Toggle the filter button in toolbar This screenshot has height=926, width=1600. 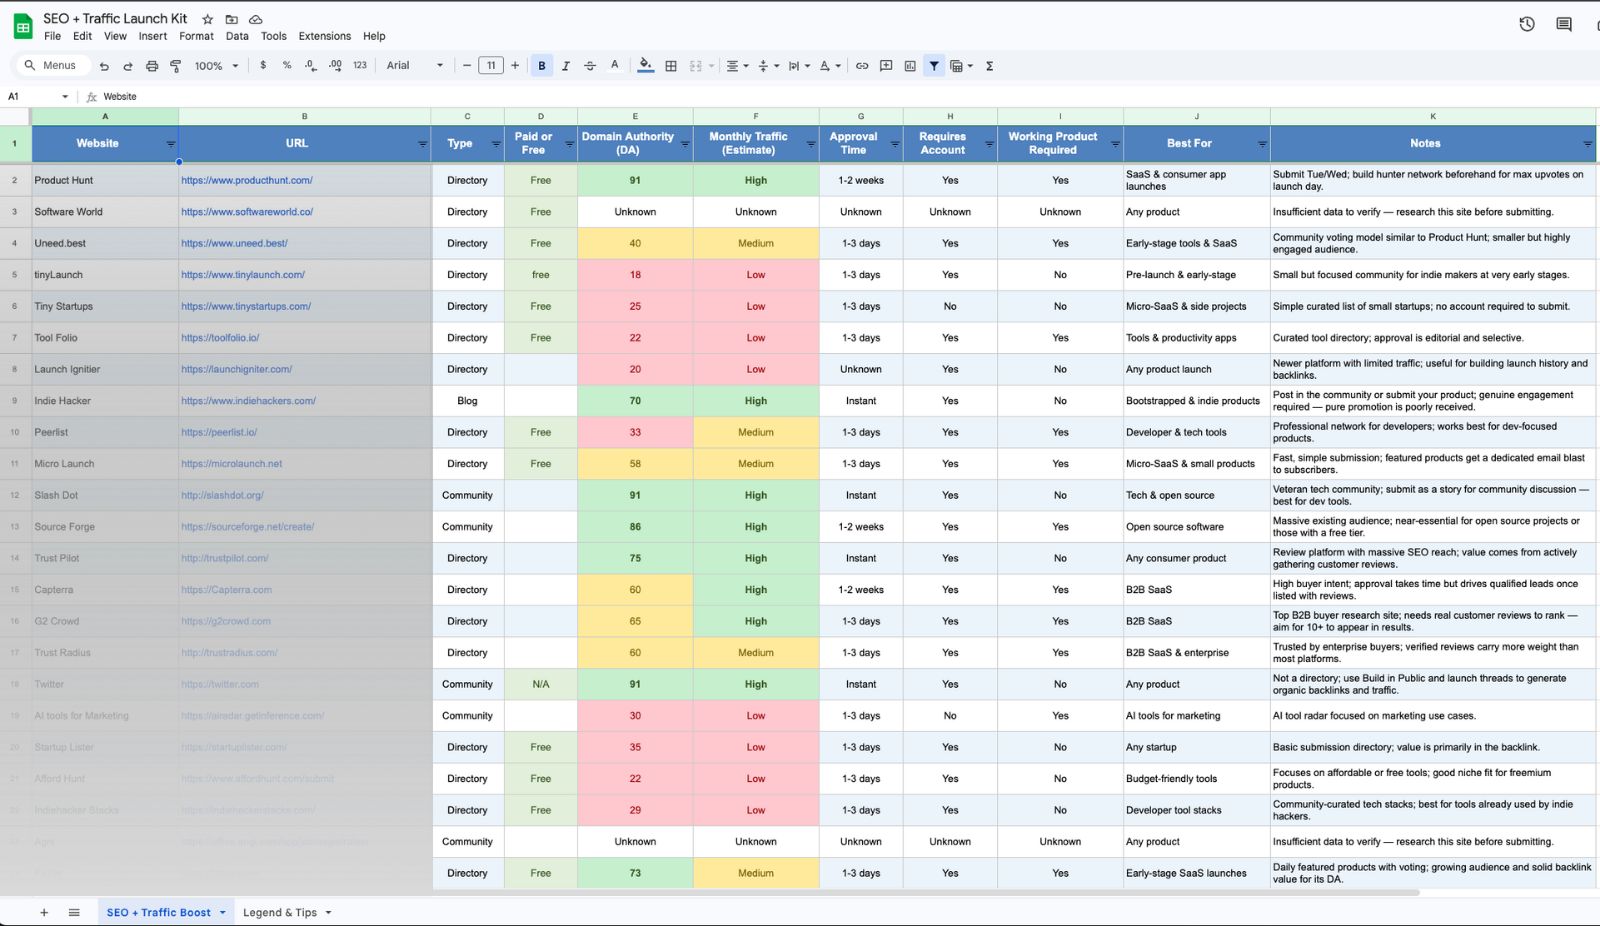[x=934, y=66]
